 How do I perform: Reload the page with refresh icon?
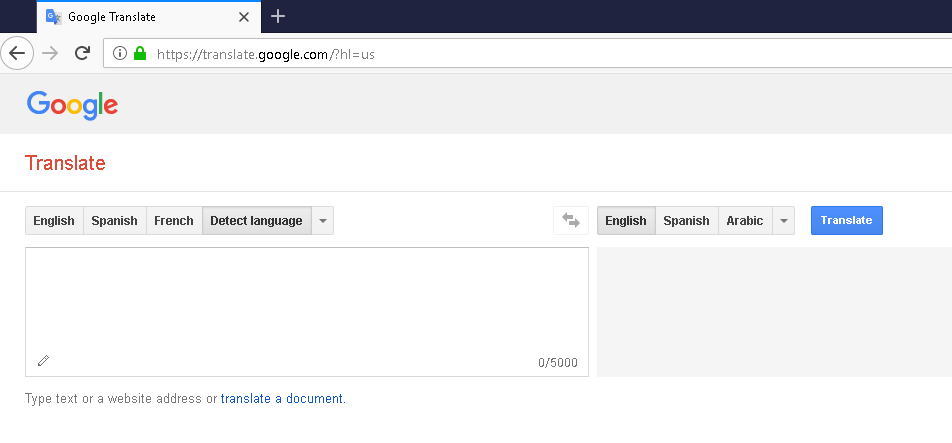(x=82, y=53)
